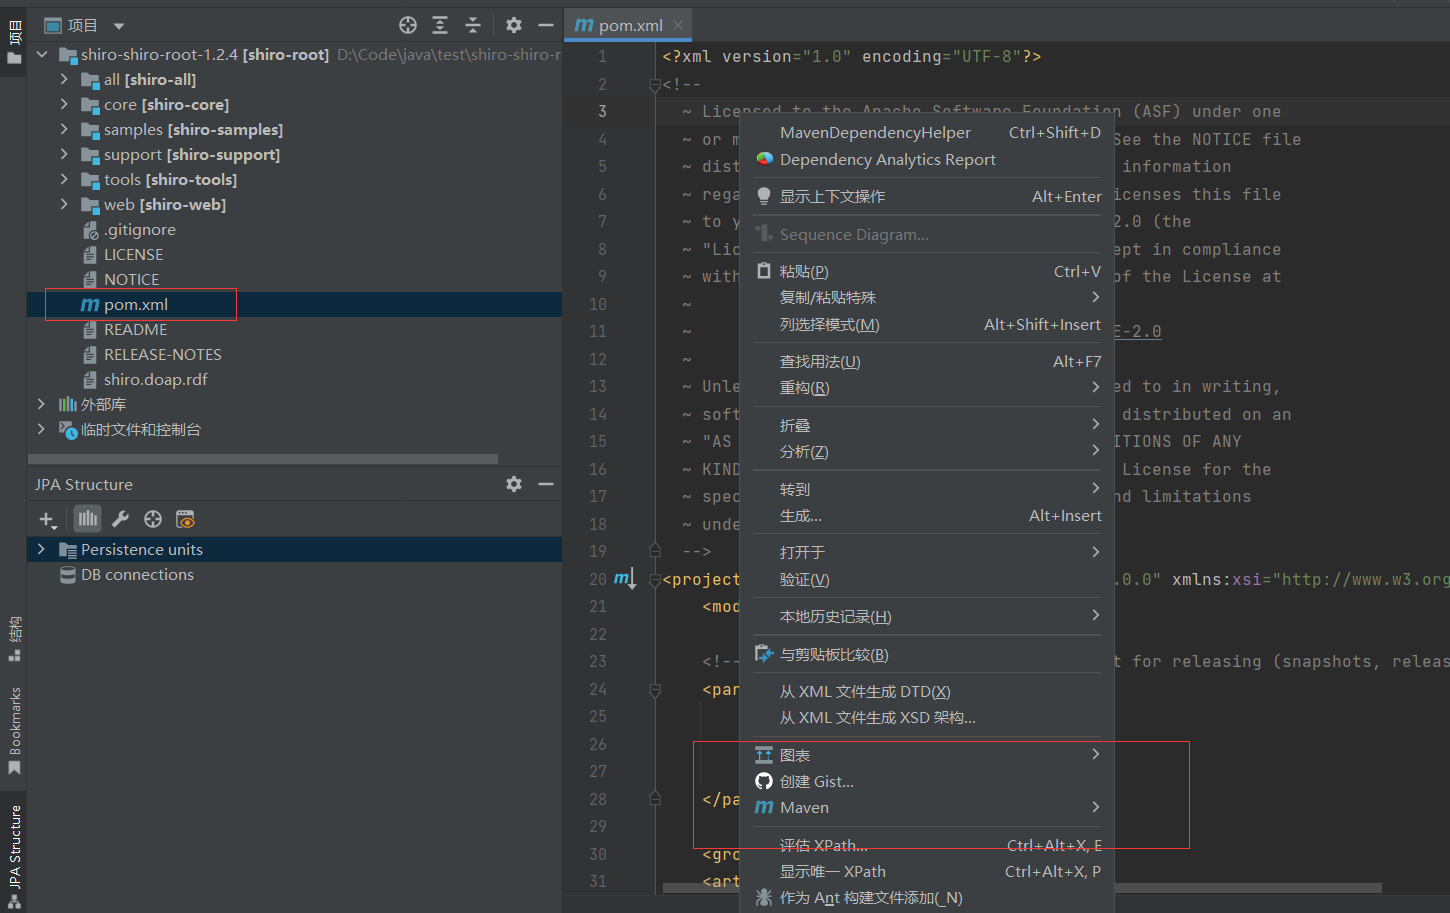Click the plus add icon in JPA Structure
The image size is (1450, 913).
pos(47,519)
